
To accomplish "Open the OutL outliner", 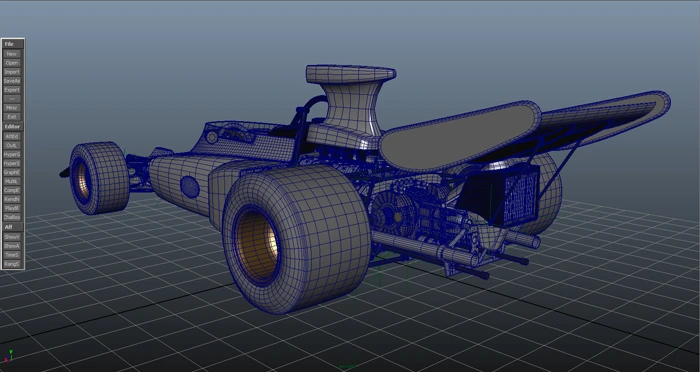I will tap(12, 145).
